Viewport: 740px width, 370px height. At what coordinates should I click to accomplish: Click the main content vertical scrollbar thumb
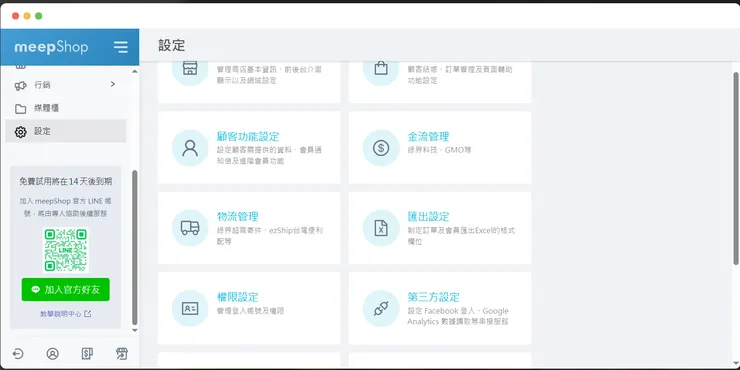tap(736, 168)
